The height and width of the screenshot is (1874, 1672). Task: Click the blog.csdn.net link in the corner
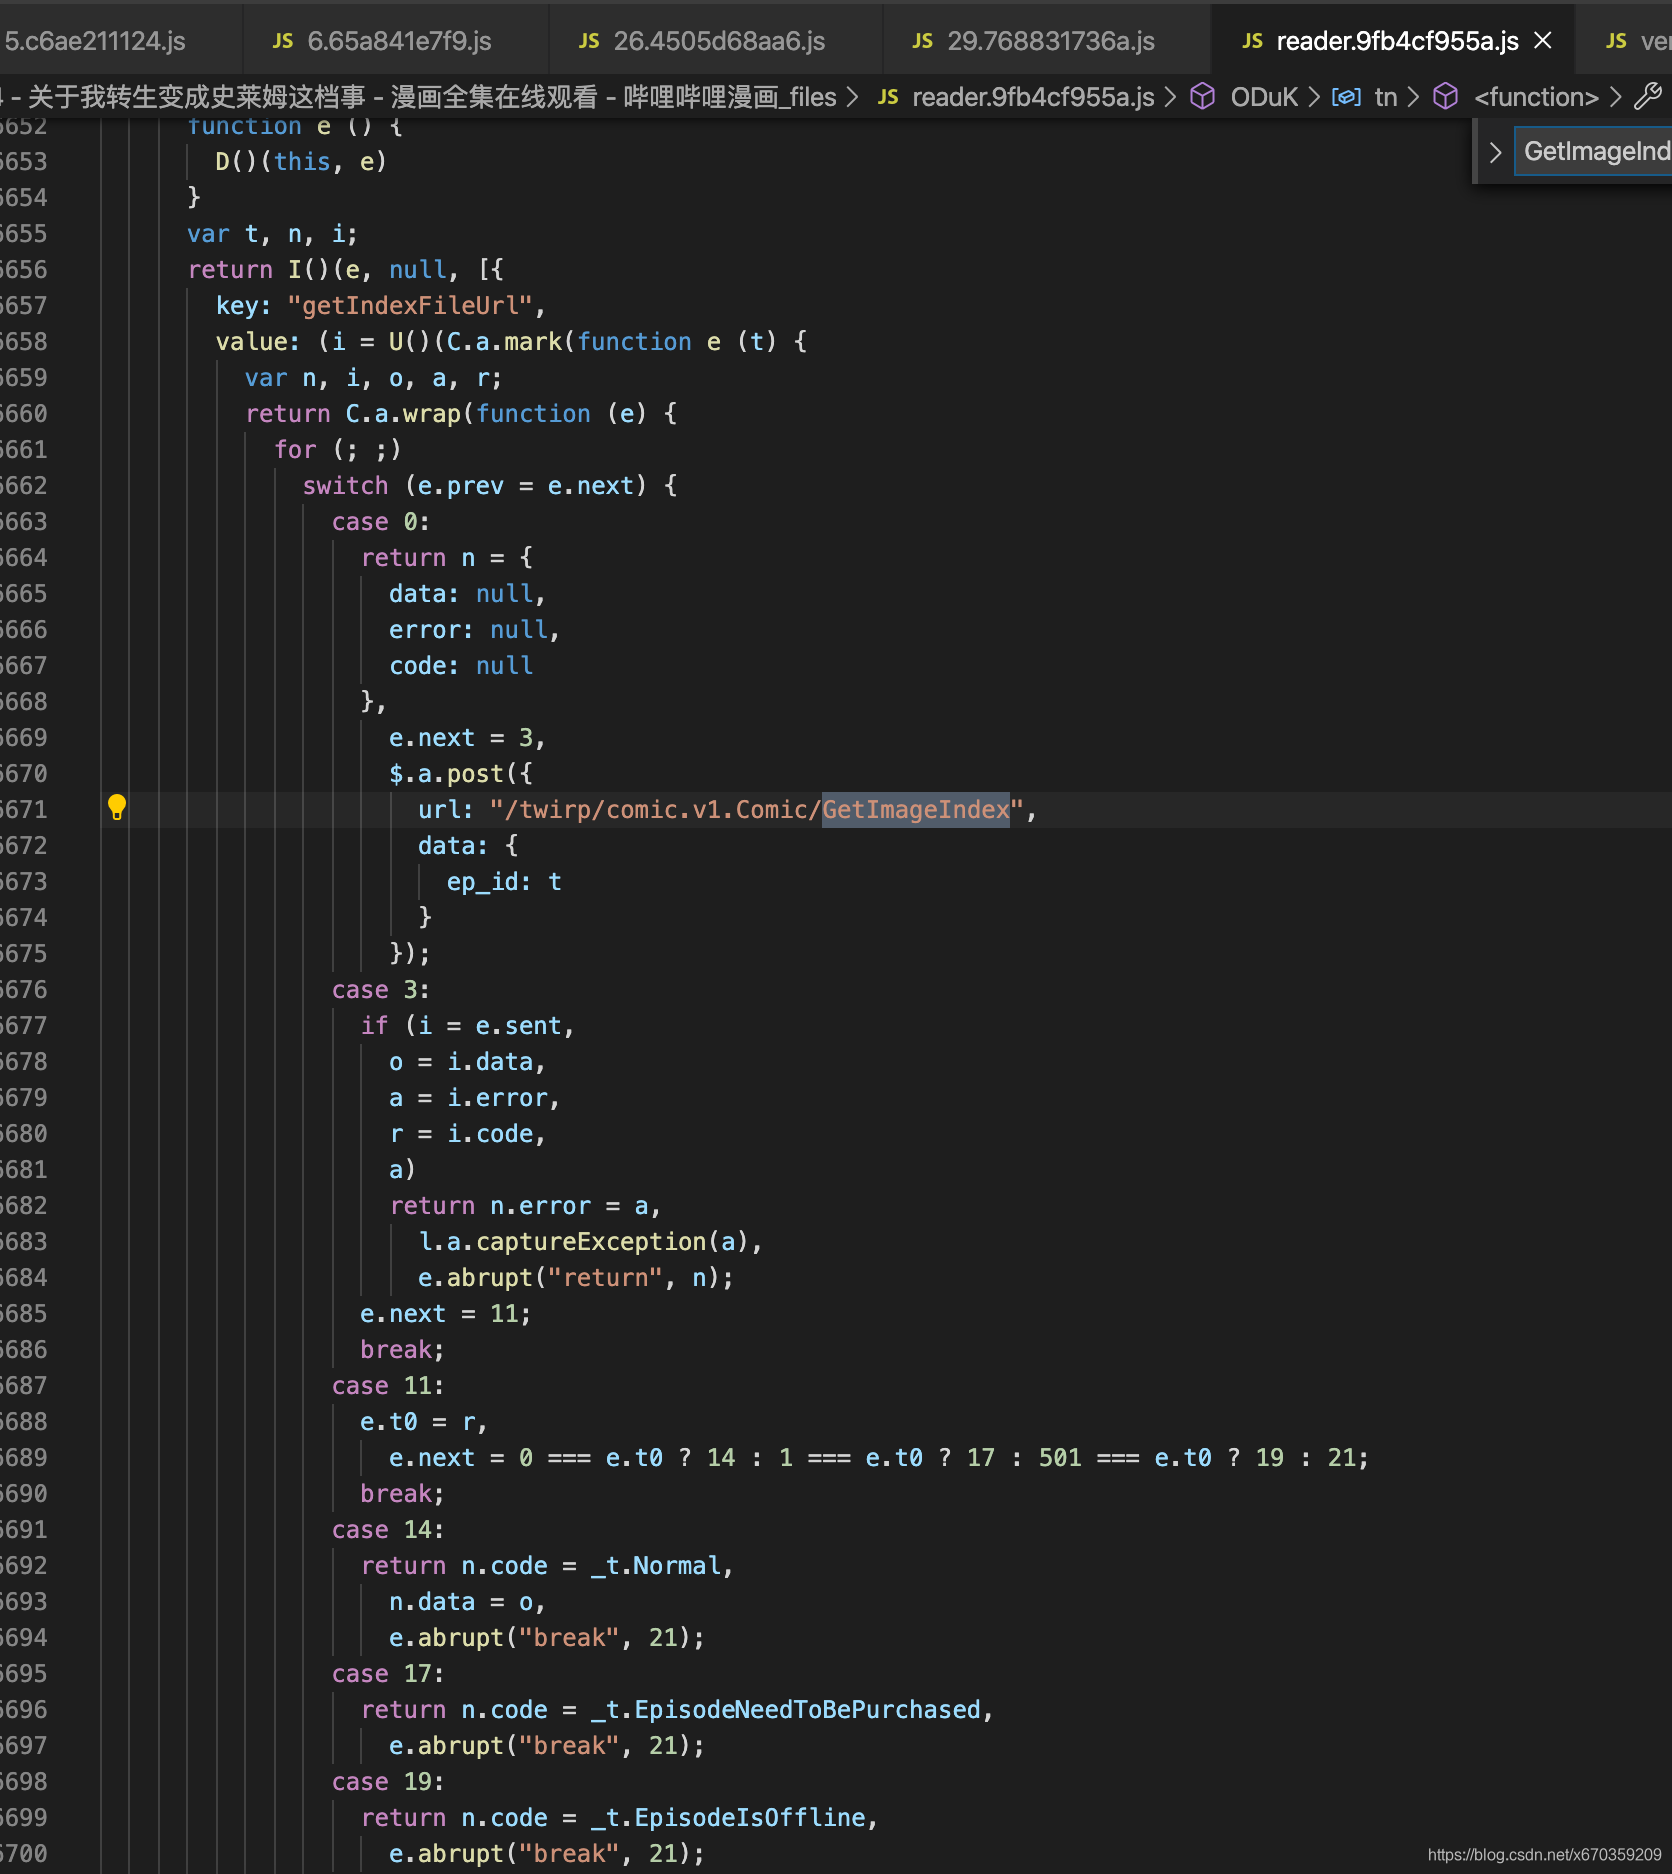pos(1544,1854)
